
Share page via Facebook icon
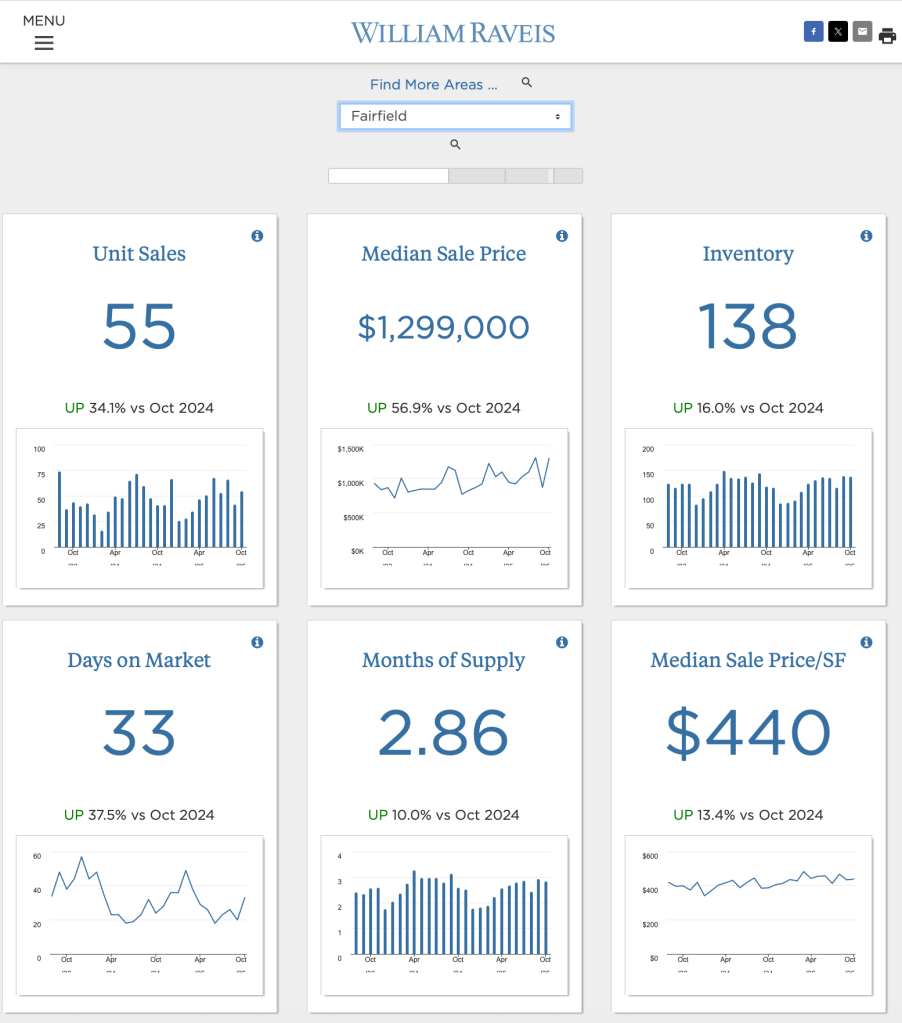pos(813,32)
